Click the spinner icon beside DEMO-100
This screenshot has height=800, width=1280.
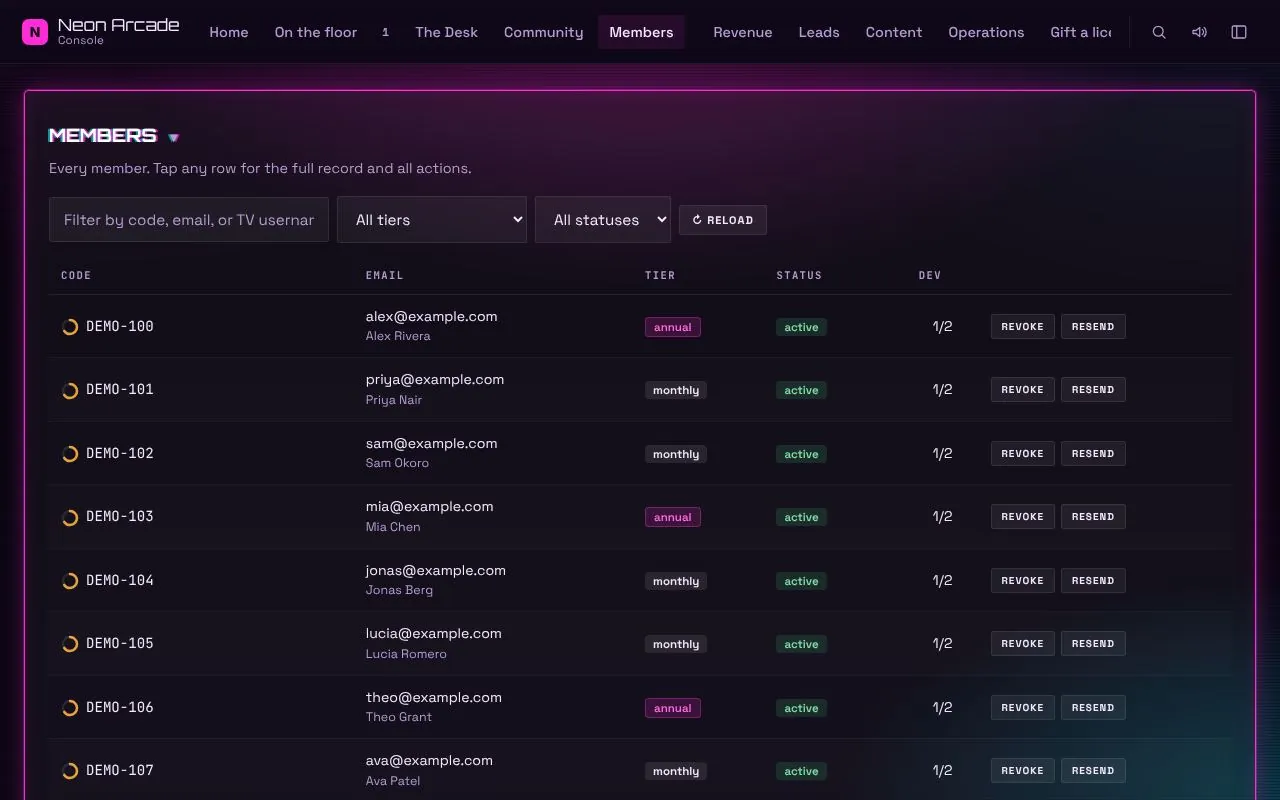[x=70, y=327]
